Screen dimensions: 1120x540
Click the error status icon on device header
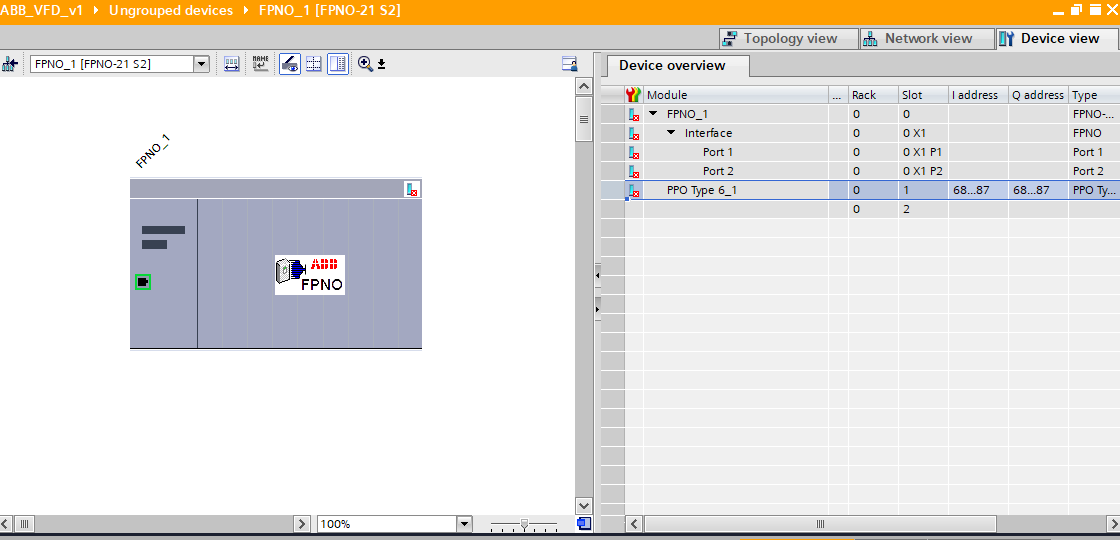(x=412, y=189)
